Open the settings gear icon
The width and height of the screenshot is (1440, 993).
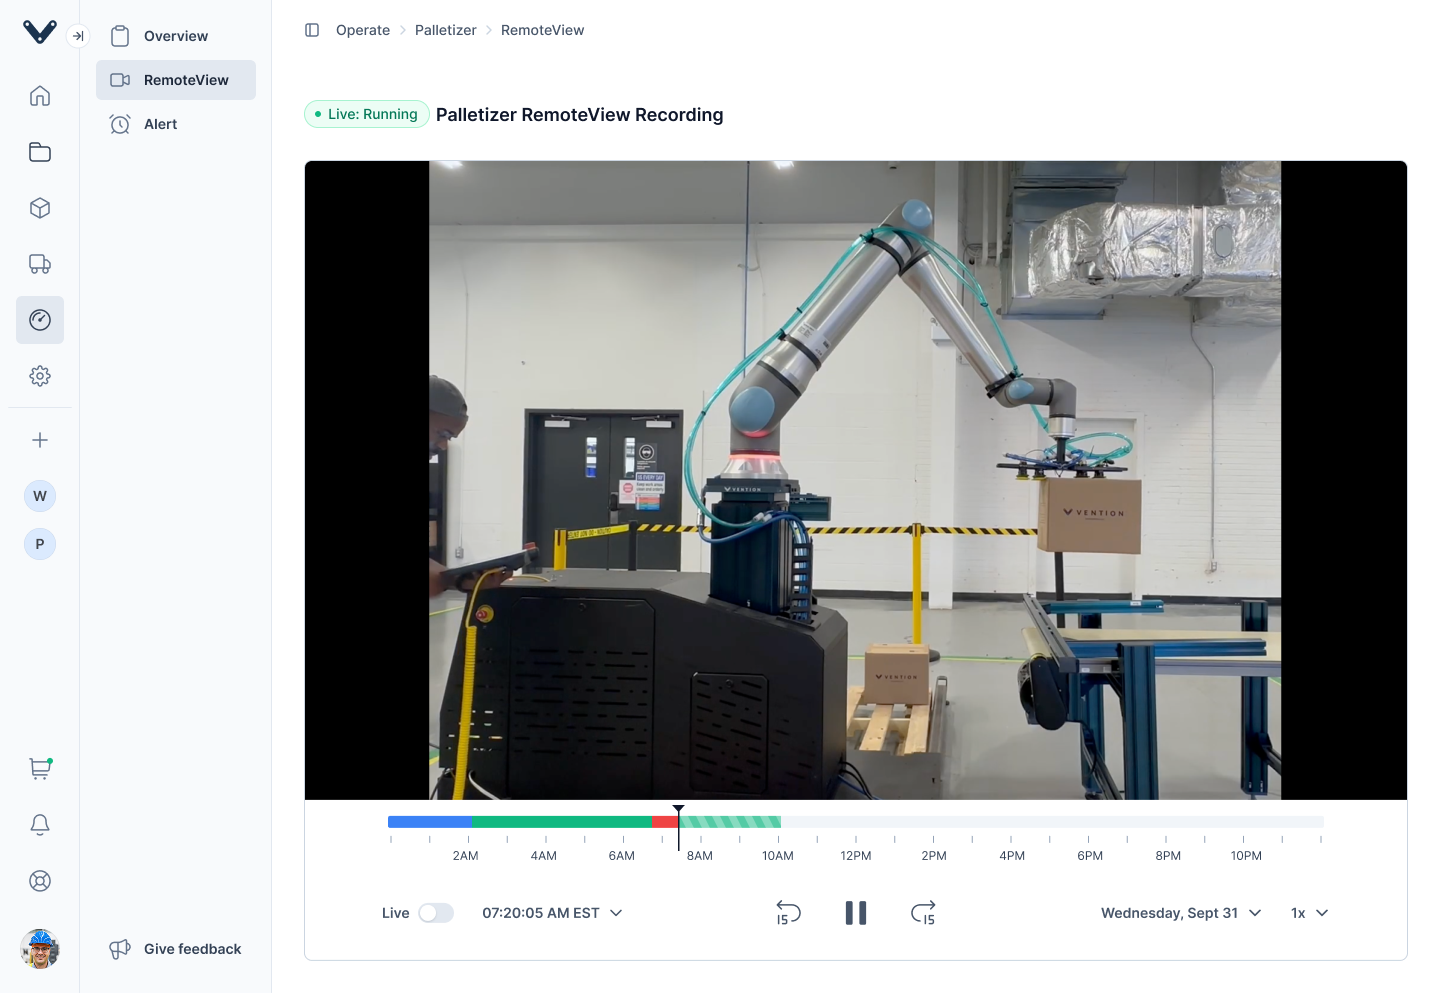click(x=40, y=376)
